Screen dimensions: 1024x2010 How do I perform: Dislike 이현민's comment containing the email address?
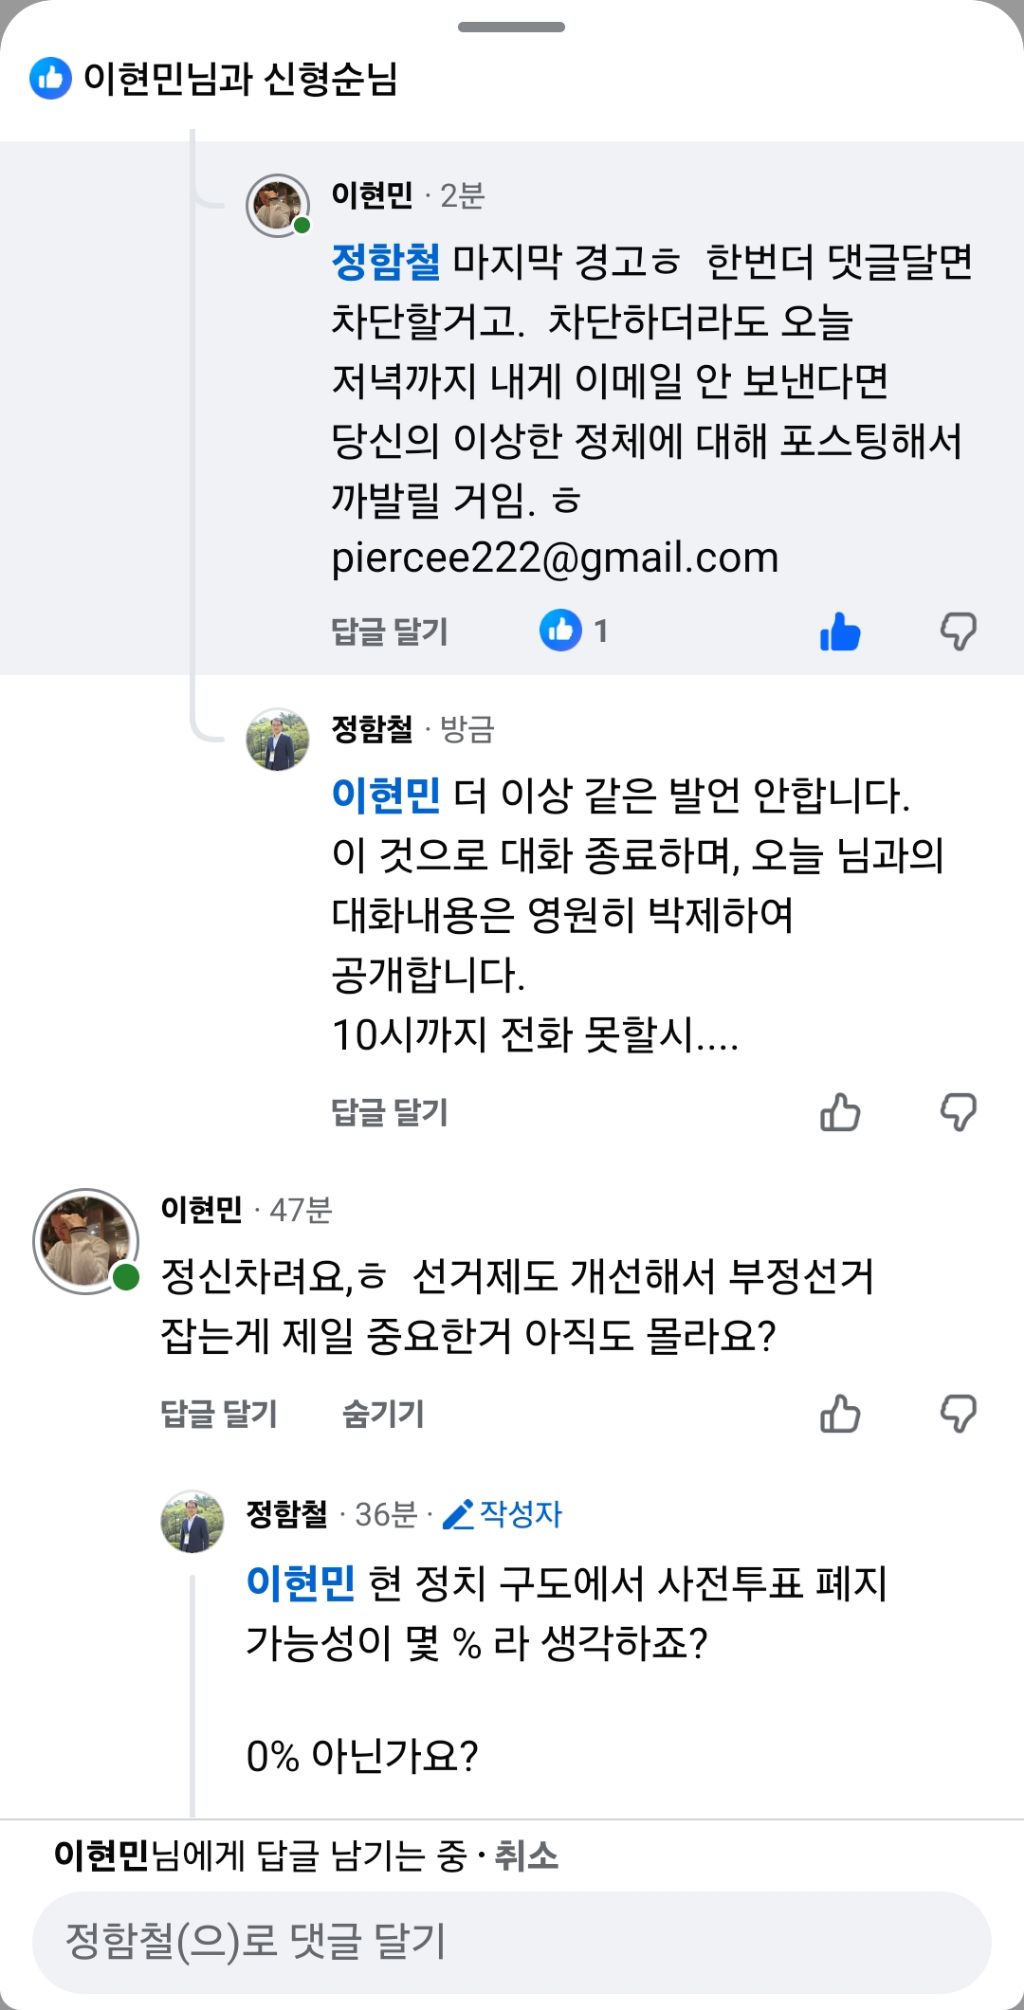click(x=957, y=632)
